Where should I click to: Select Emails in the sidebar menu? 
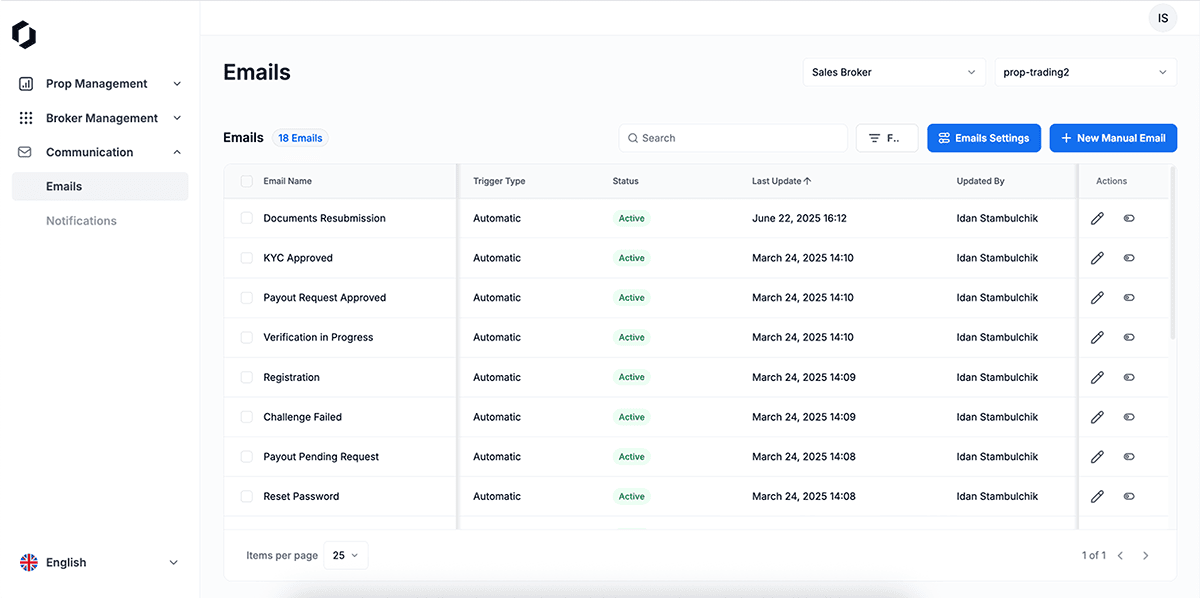coord(64,186)
